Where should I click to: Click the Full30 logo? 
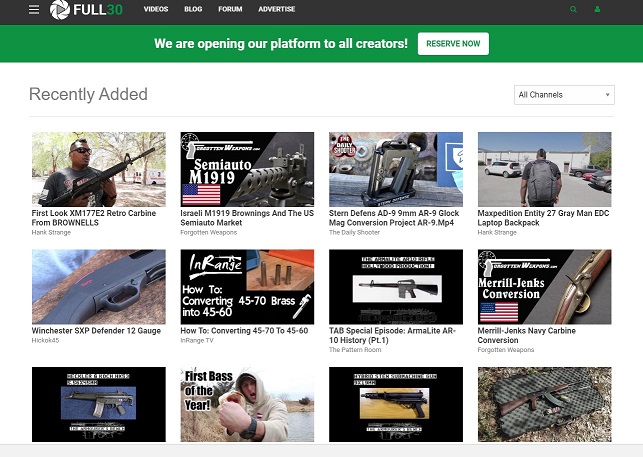[86, 9]
